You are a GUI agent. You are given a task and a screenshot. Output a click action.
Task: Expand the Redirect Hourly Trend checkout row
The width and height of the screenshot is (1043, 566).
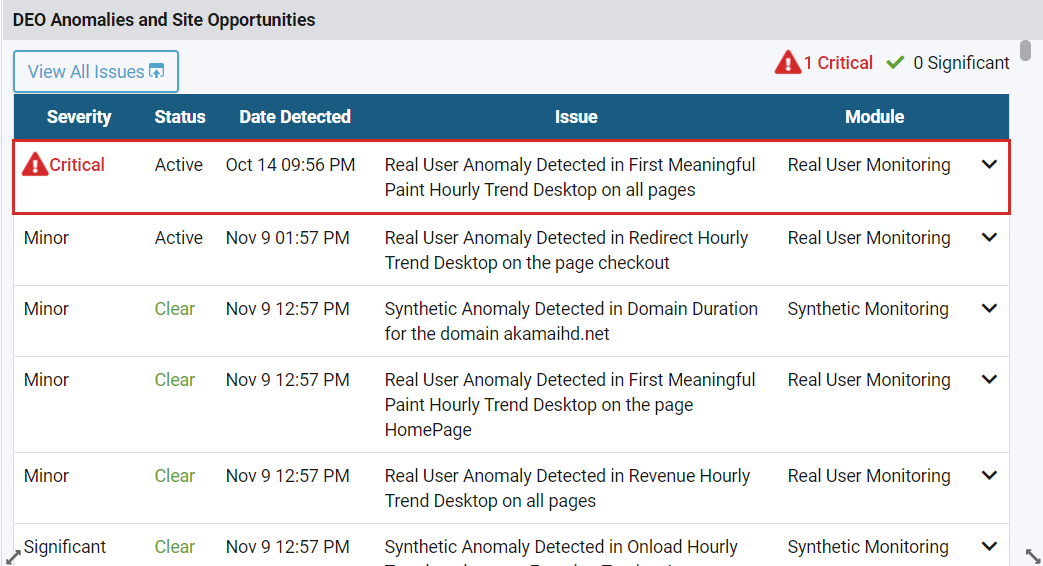[989, 237]
